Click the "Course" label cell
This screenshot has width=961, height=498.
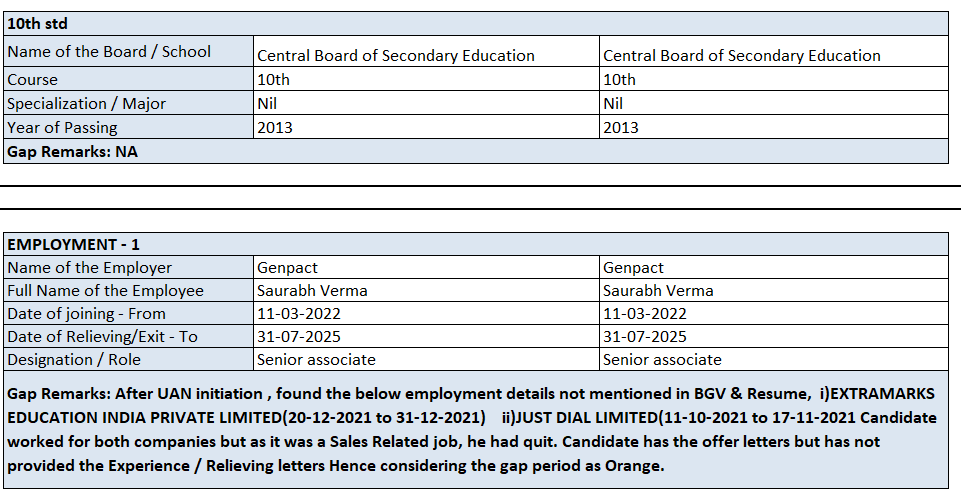pos(33,79)
